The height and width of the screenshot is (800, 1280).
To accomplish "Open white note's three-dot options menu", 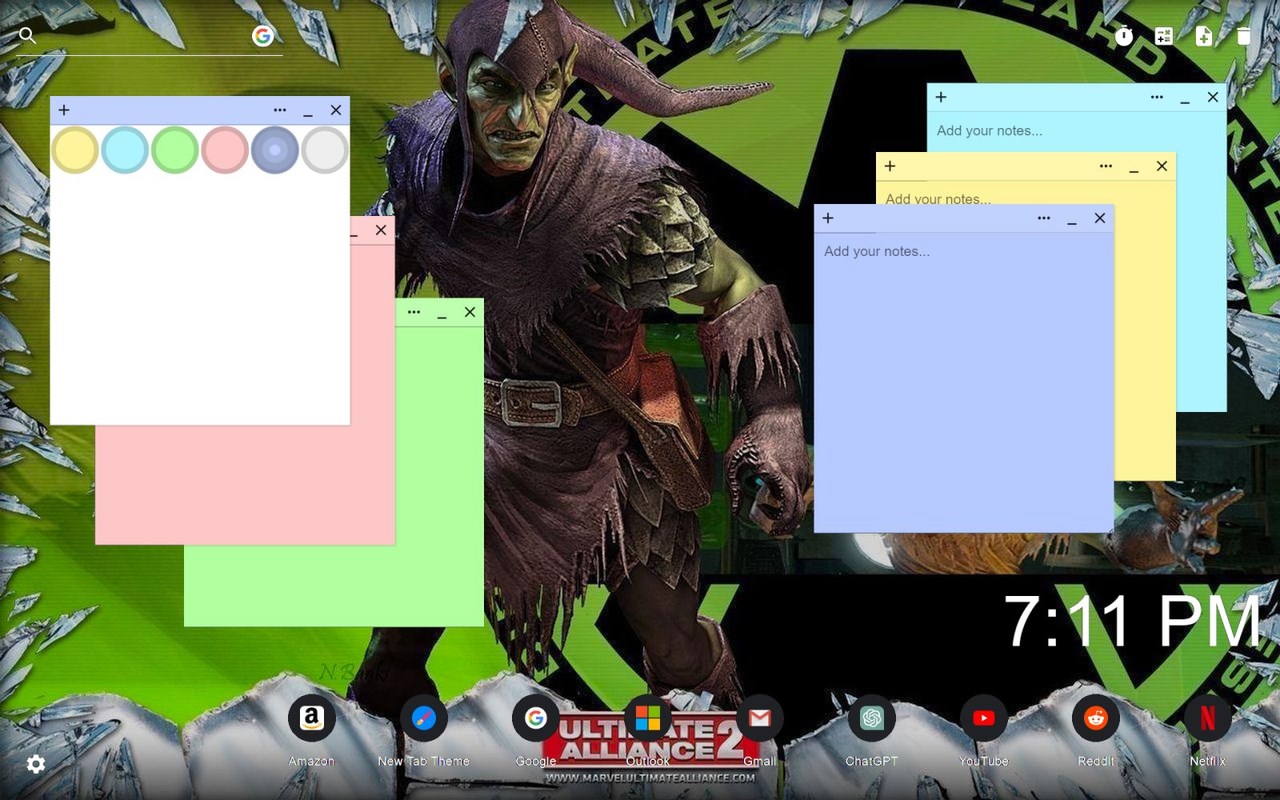I will pyautogui.click(x=280, y=110).
